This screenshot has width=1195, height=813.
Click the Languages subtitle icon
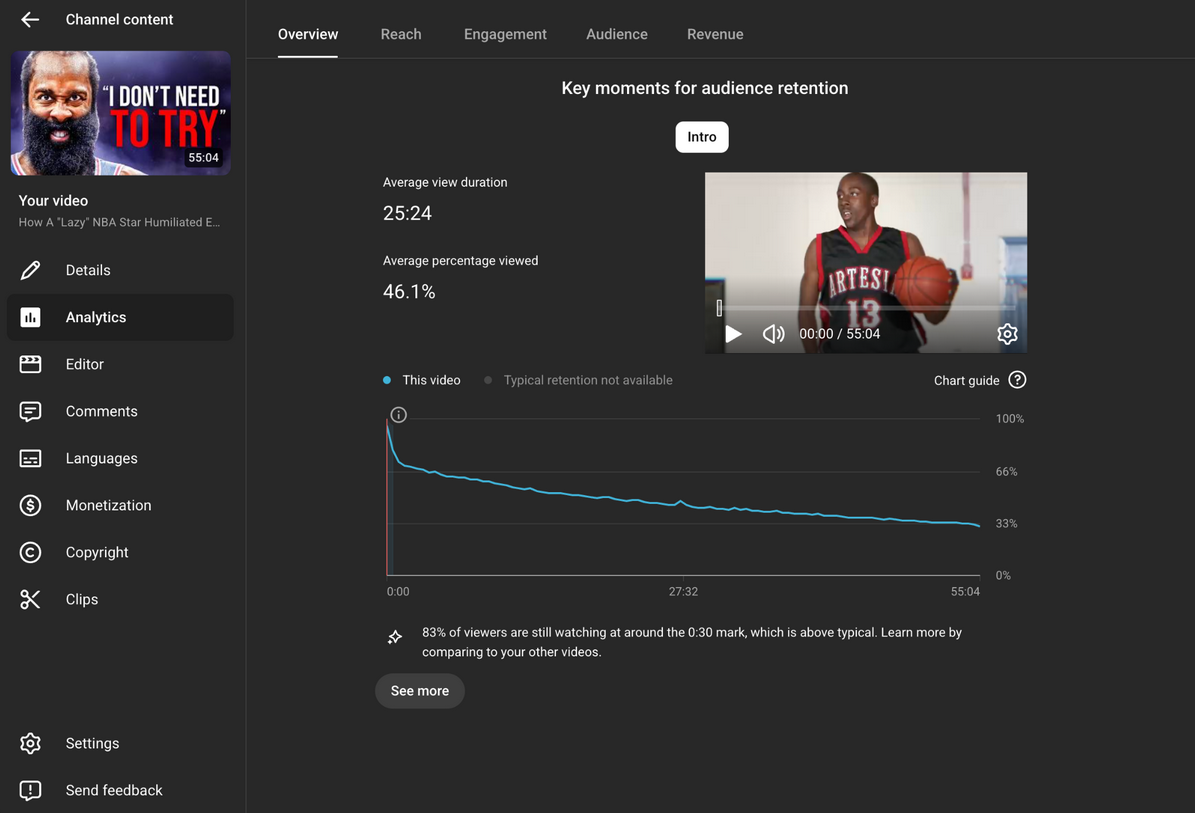(30, 459)
